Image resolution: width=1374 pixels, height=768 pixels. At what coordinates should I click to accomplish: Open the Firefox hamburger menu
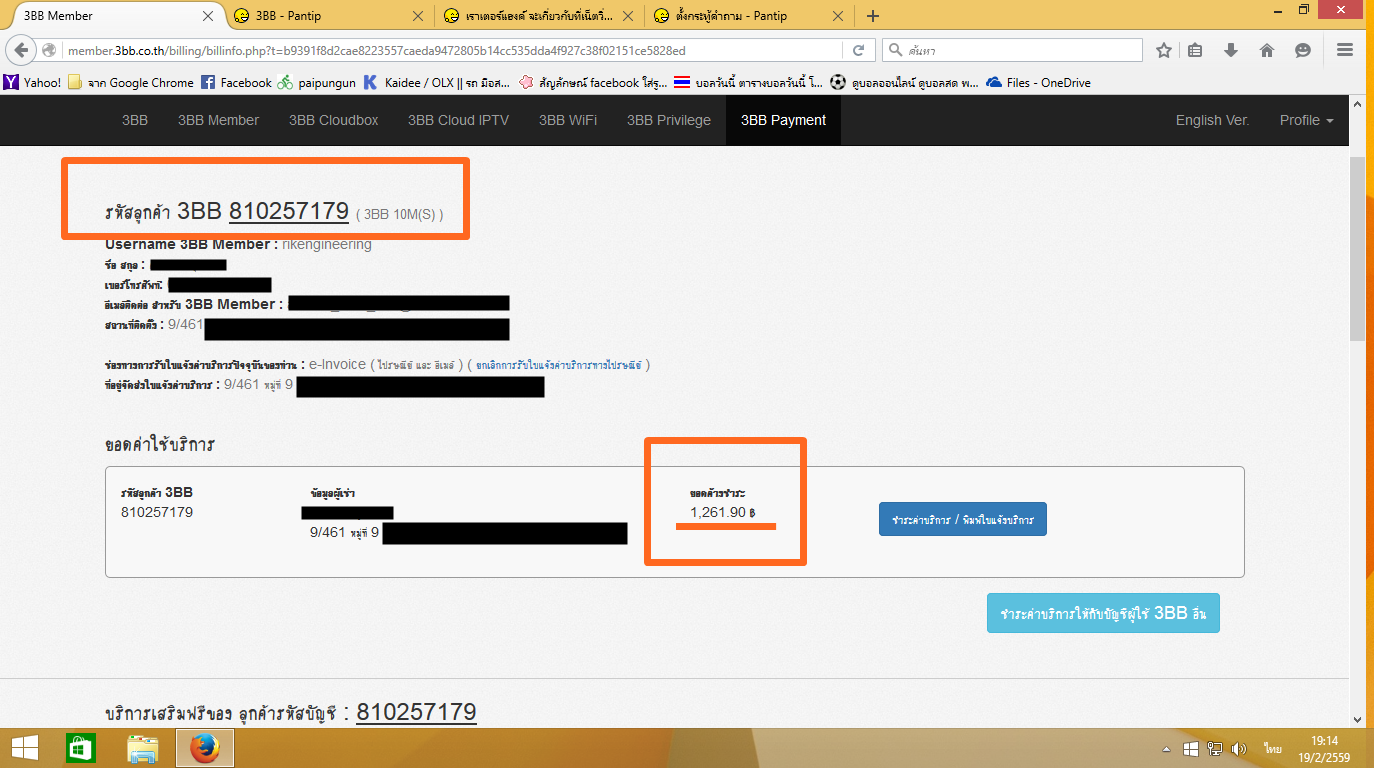click(x=1345, y=50)
